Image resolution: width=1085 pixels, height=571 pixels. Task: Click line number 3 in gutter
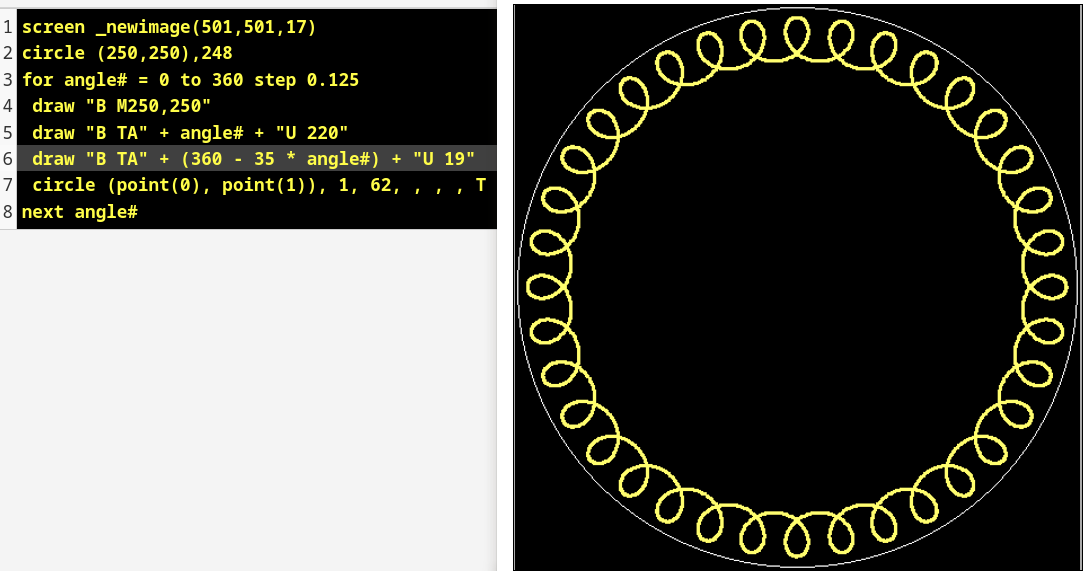coord(8,80)
